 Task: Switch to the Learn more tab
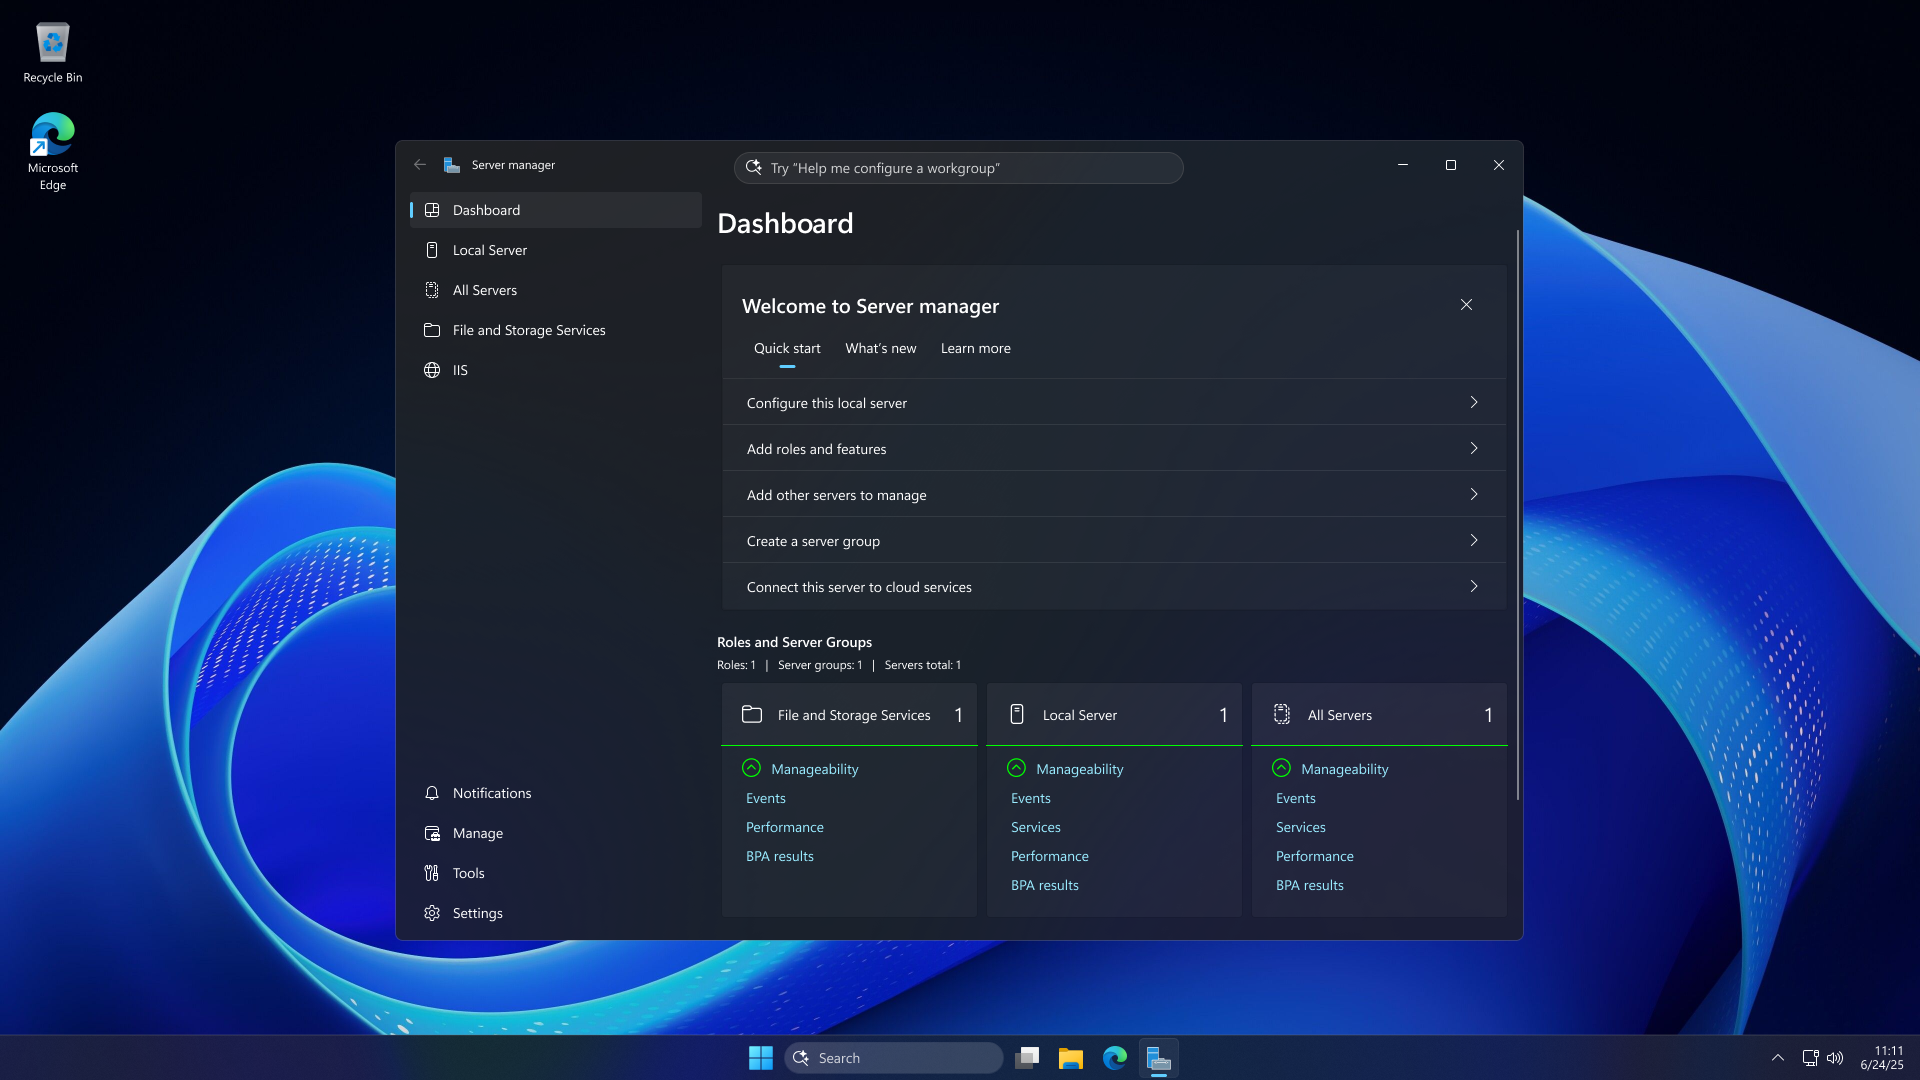tap(975, 348)
